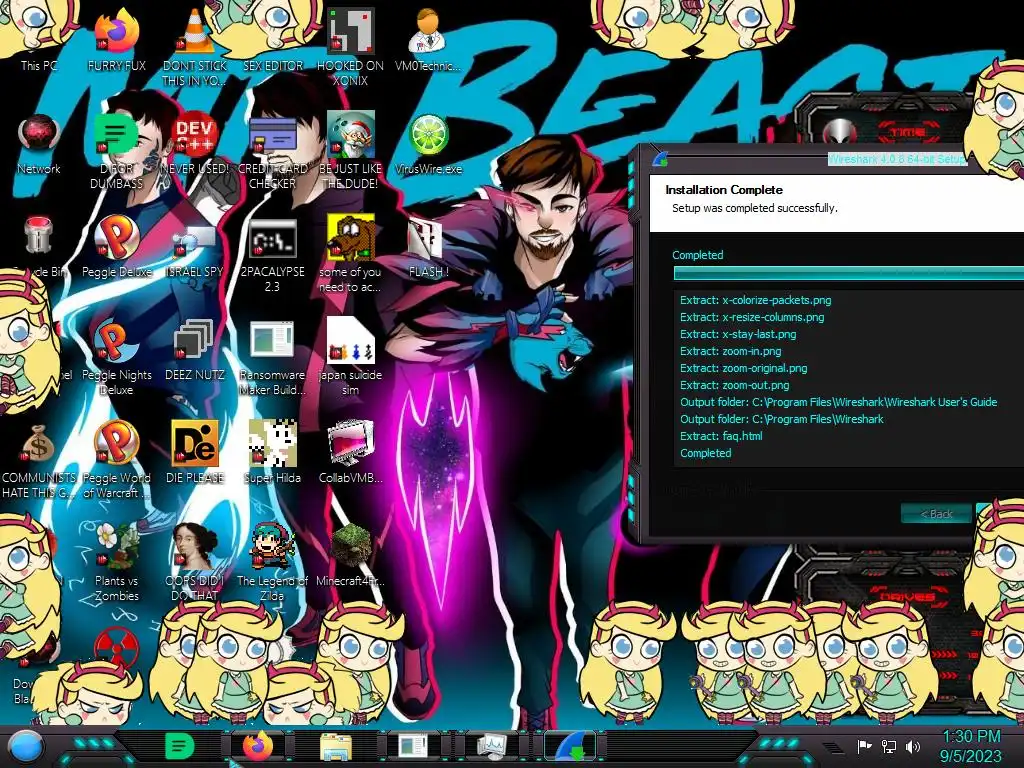Click the Wireshark 4.0.8 64-bit Setup title
Image resolution: width=1024 pixels, height=768 pixels.
tap(897, 159)
